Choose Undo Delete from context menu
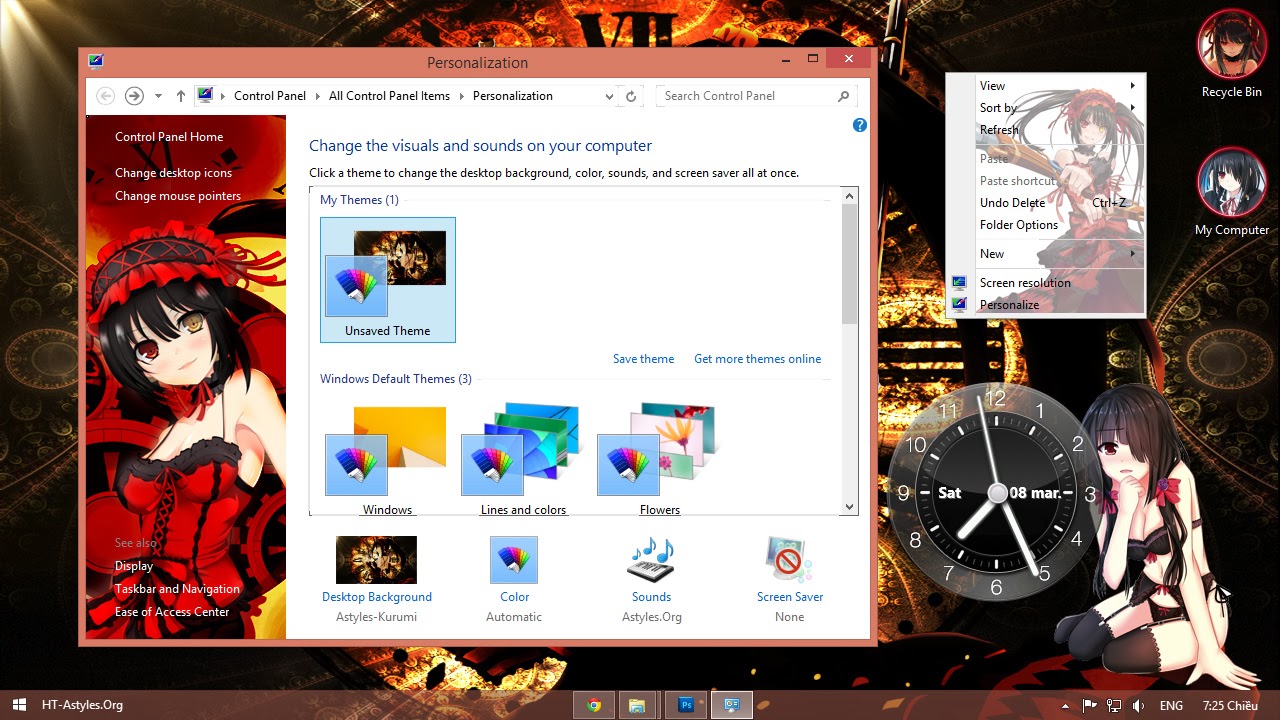Image resolution: width=1280 pixels, height=720 pixels. (x=1046, y=203)
